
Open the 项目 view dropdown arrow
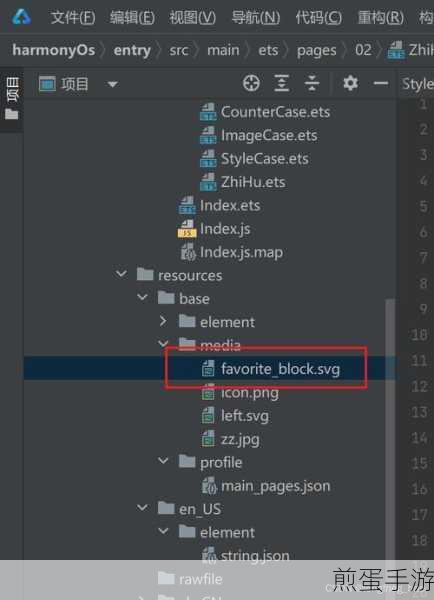tap(113, 84)
